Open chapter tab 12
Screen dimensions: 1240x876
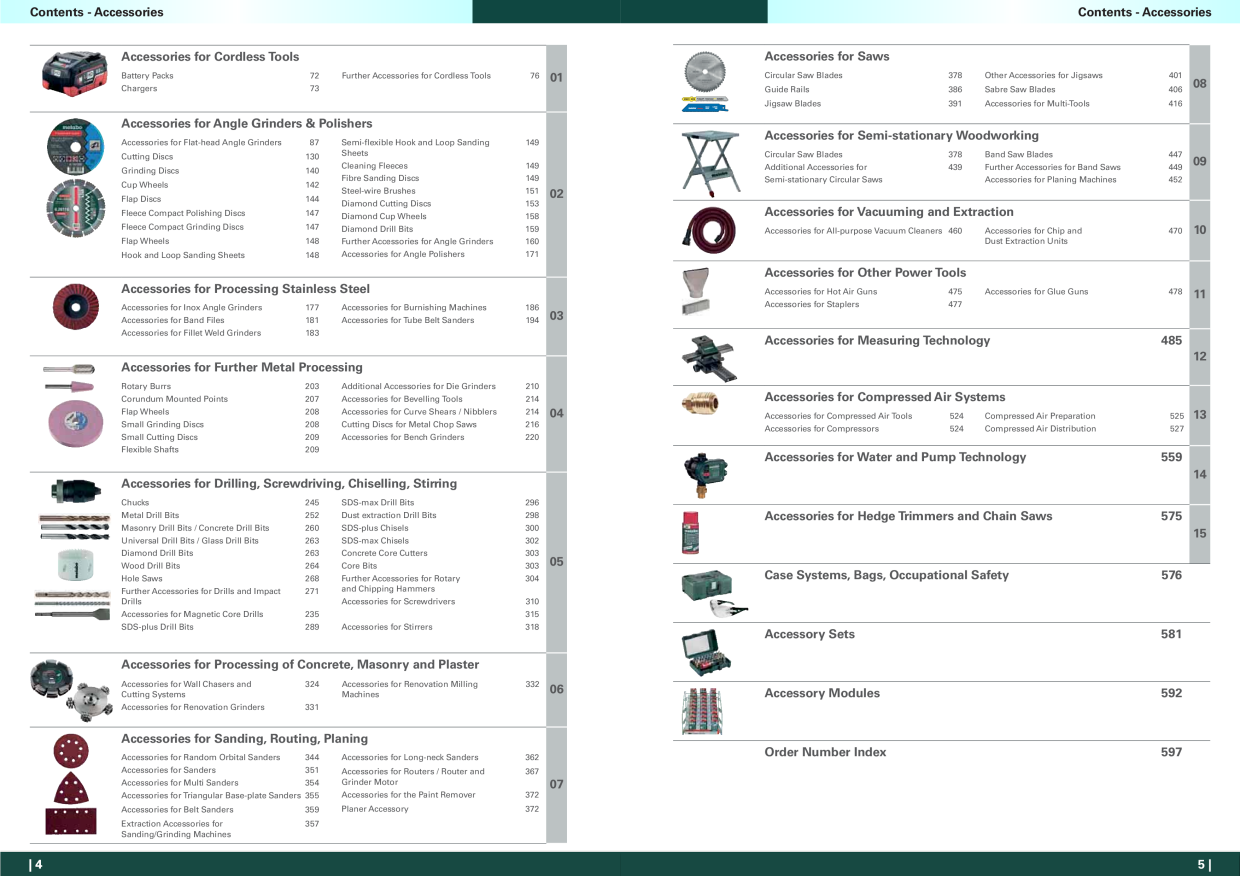(1200, 357)
